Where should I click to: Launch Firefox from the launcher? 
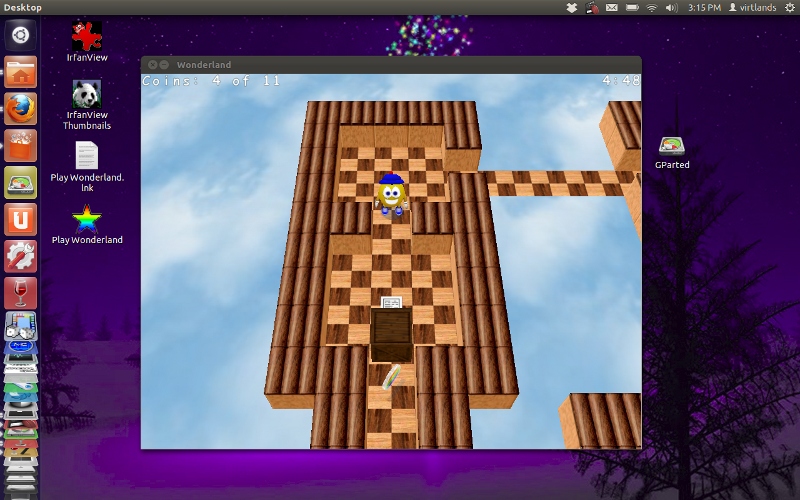pos(20,109)
